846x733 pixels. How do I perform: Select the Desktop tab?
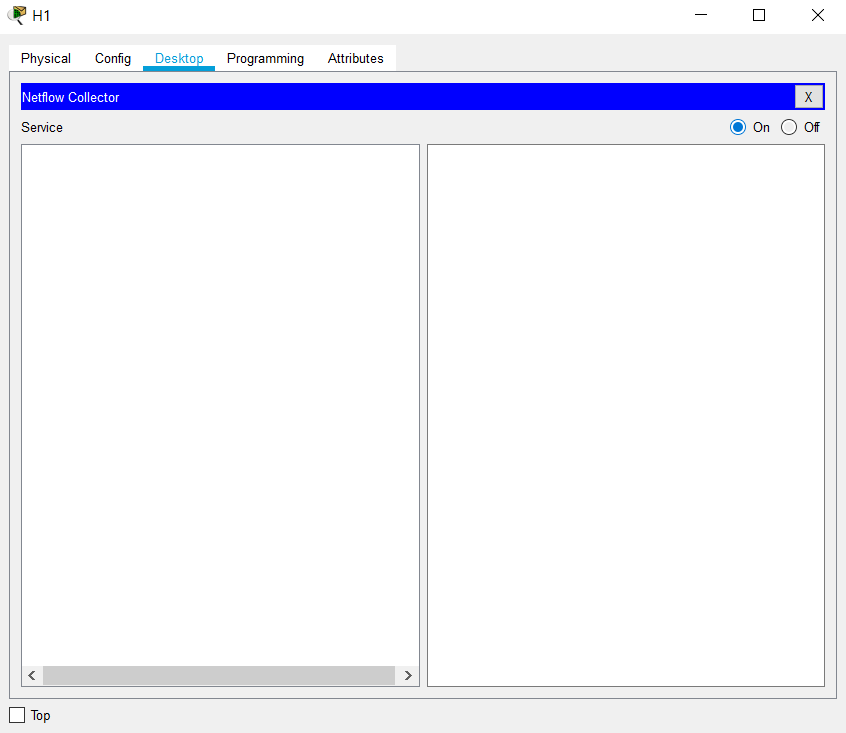[x=179, y=59]
